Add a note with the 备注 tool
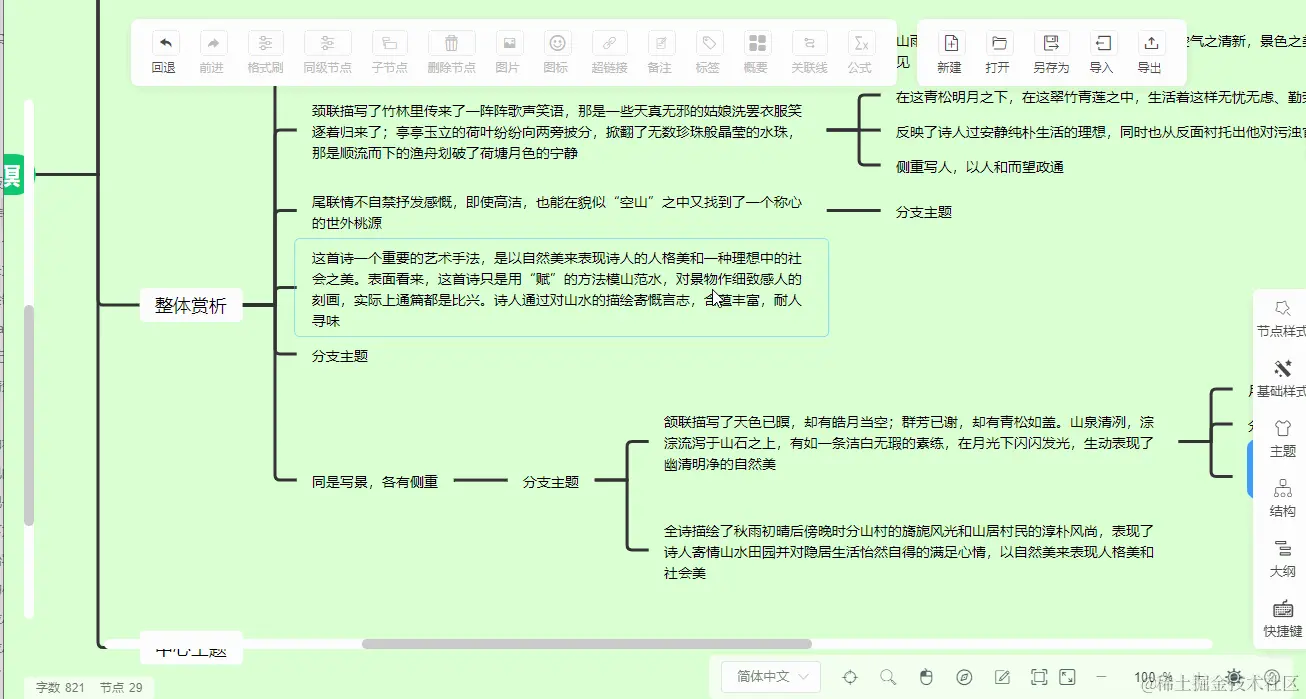The height and width of the screenshot is (699, 1306). pyautogui.click(x=660, y=52)
